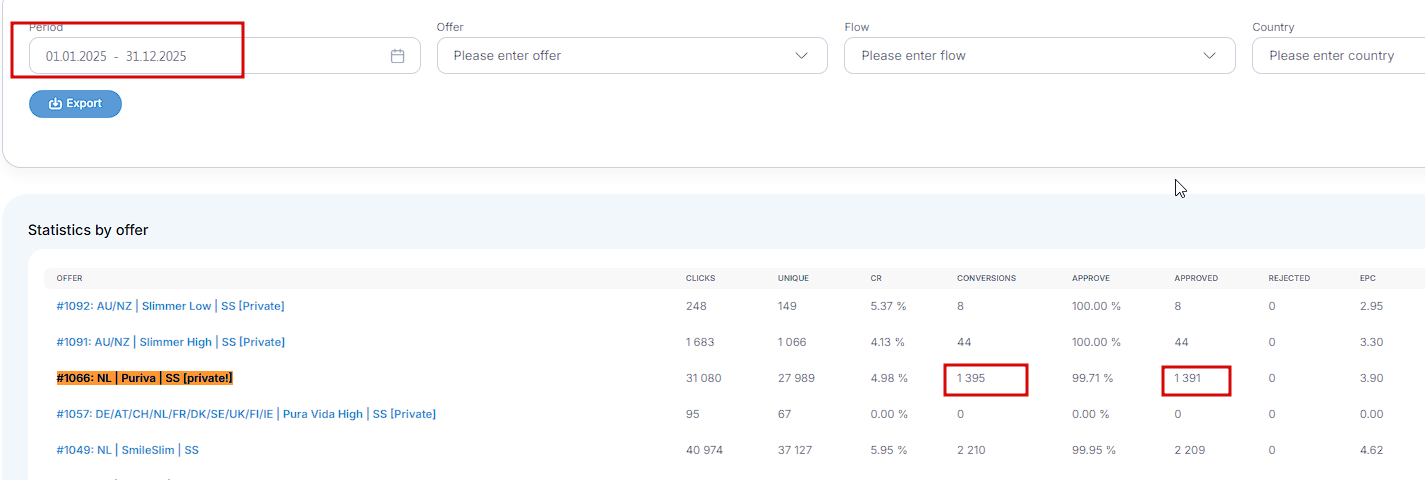1425x480 pixels.
Task: Click the Export button
Action: pyautogui.click(x=75, y=104)
